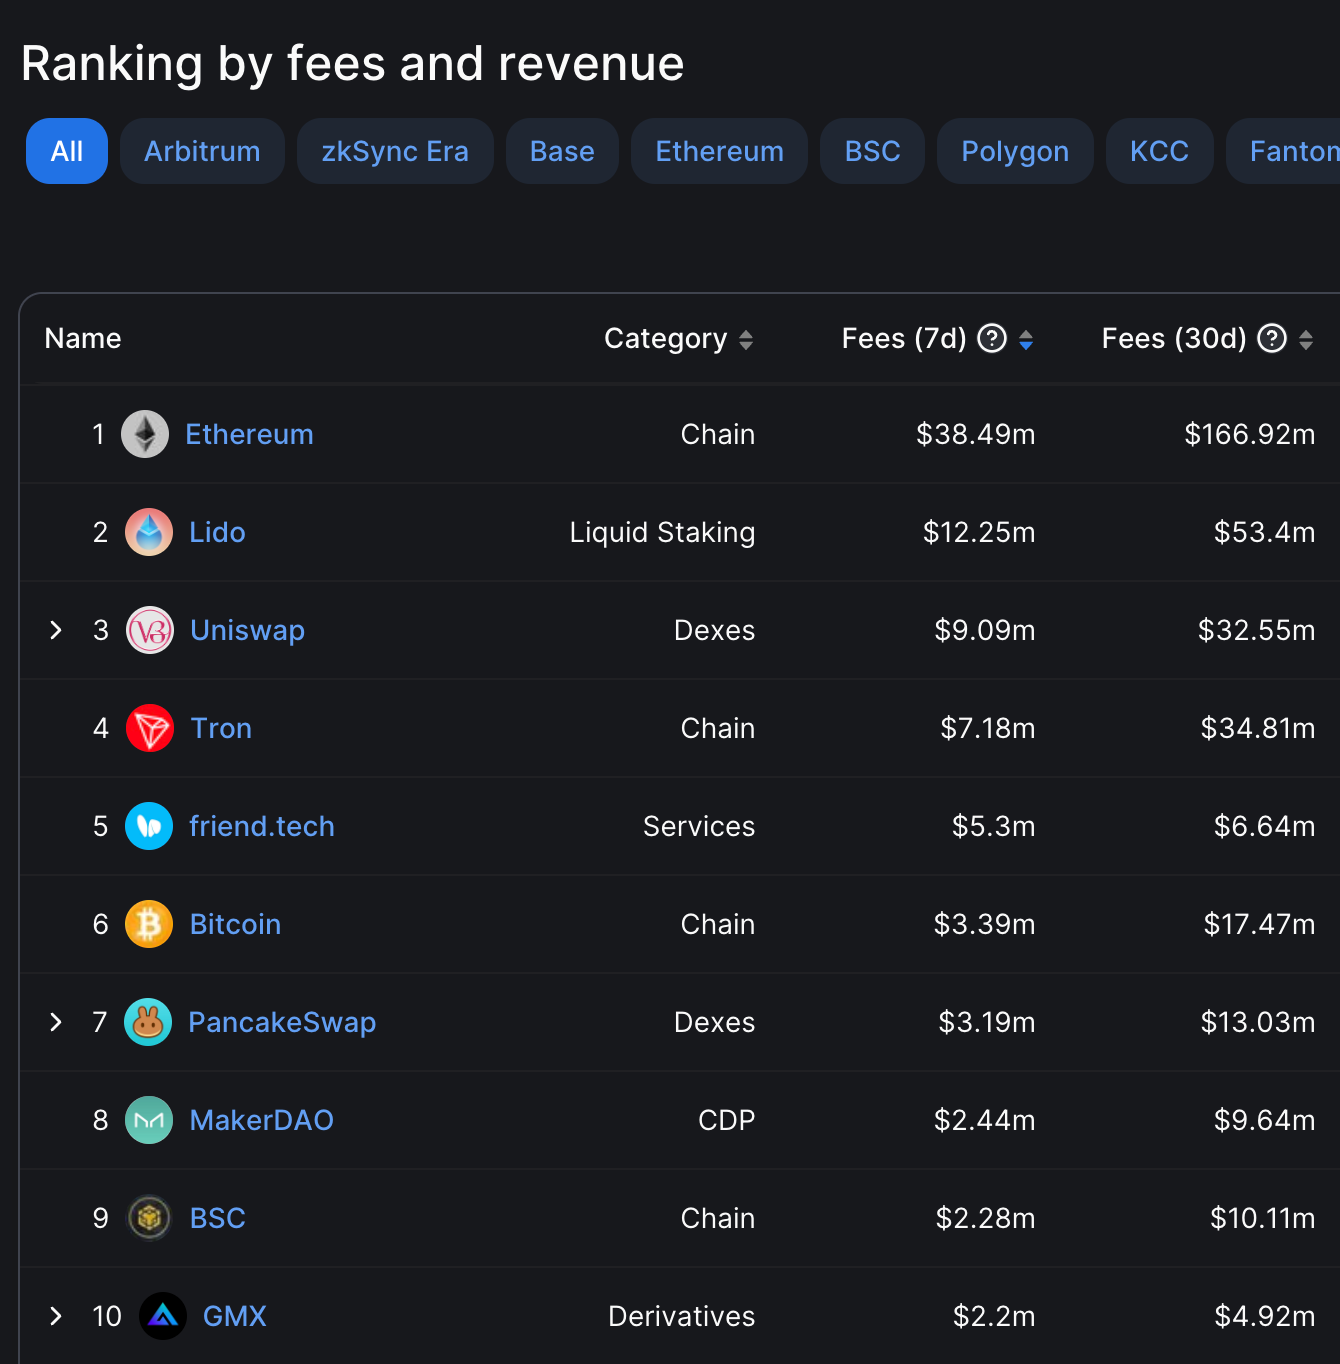Filter by KCC chain
1340x1364 pixels.
pos(1159,151)
